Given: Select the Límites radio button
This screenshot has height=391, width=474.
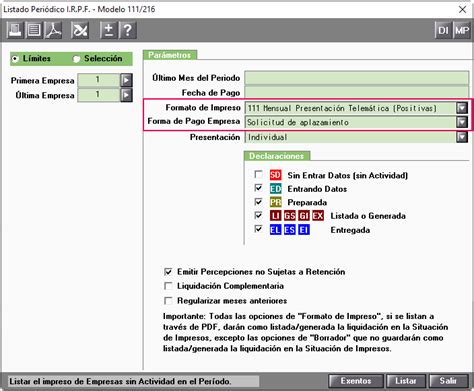Looking at the screenshot, I should 15,59.
